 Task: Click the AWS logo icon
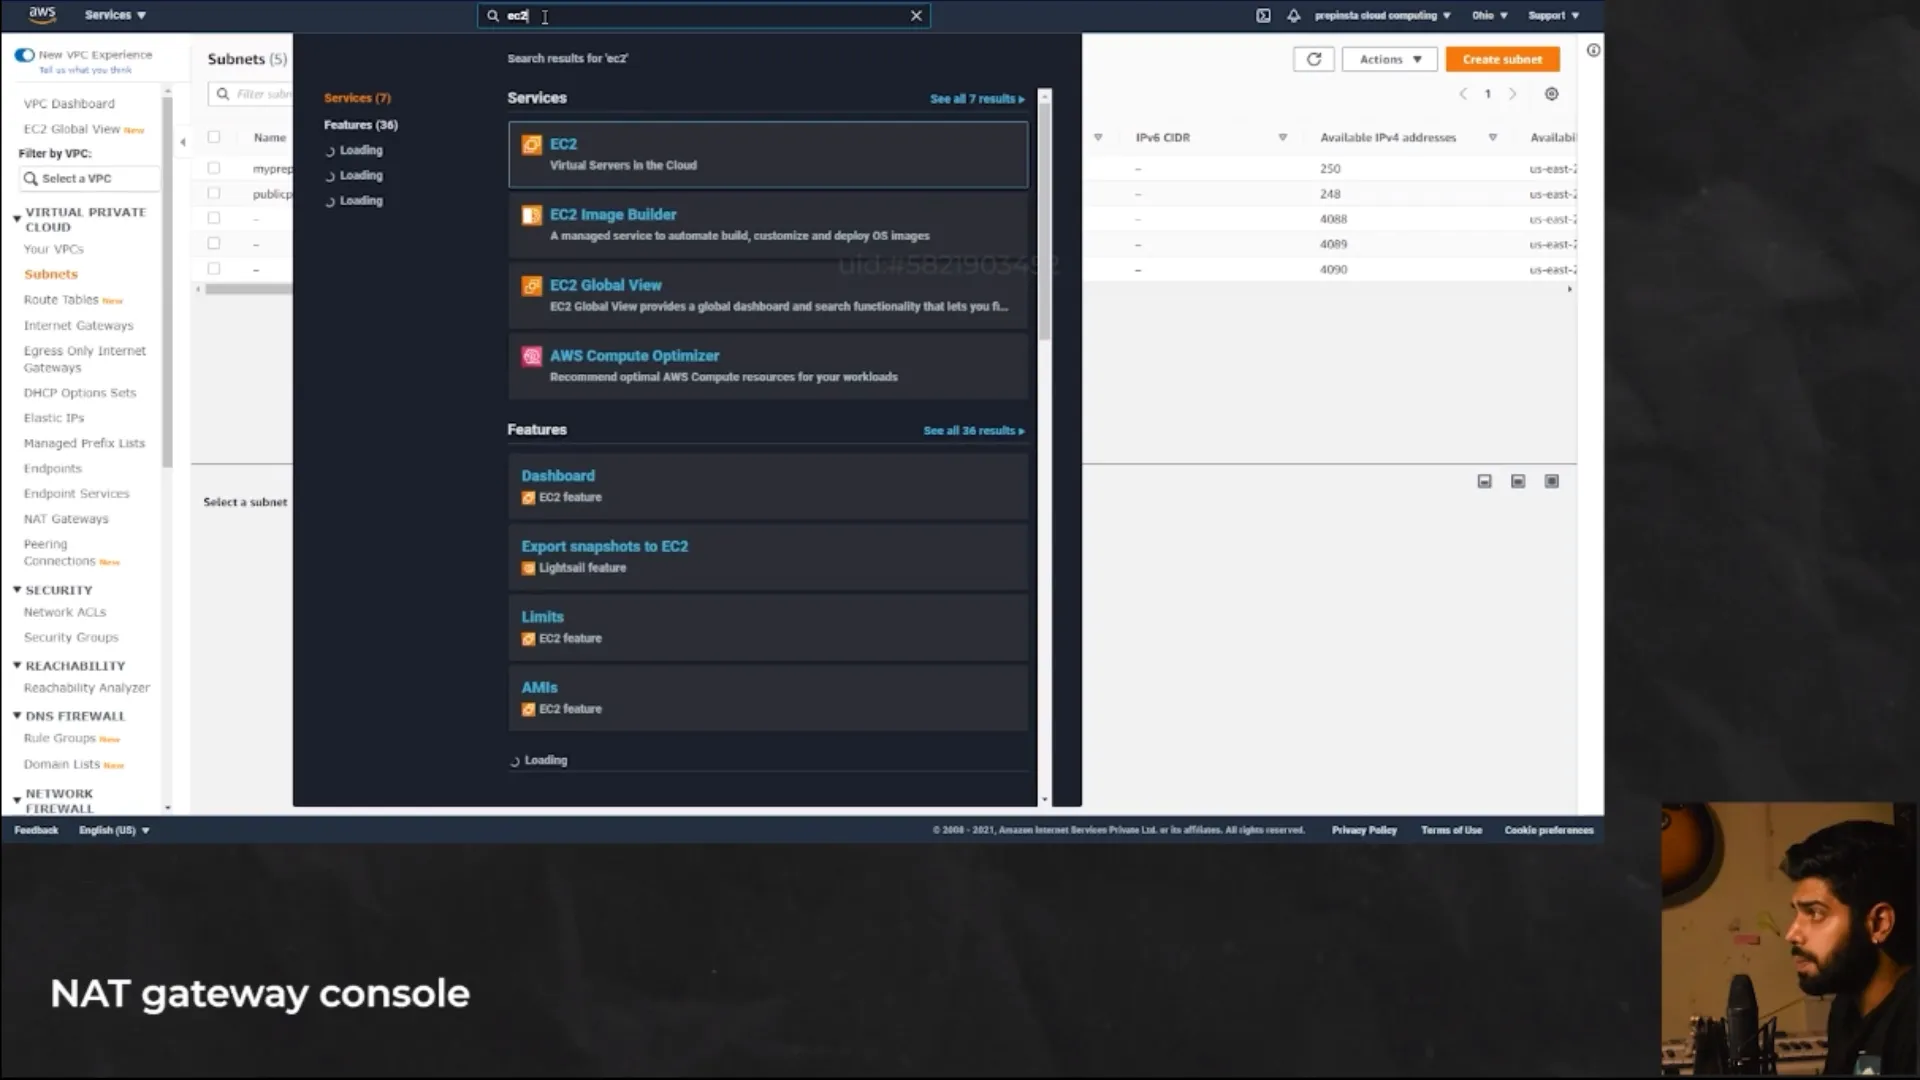pyautogui.click(x=42, y=14)
